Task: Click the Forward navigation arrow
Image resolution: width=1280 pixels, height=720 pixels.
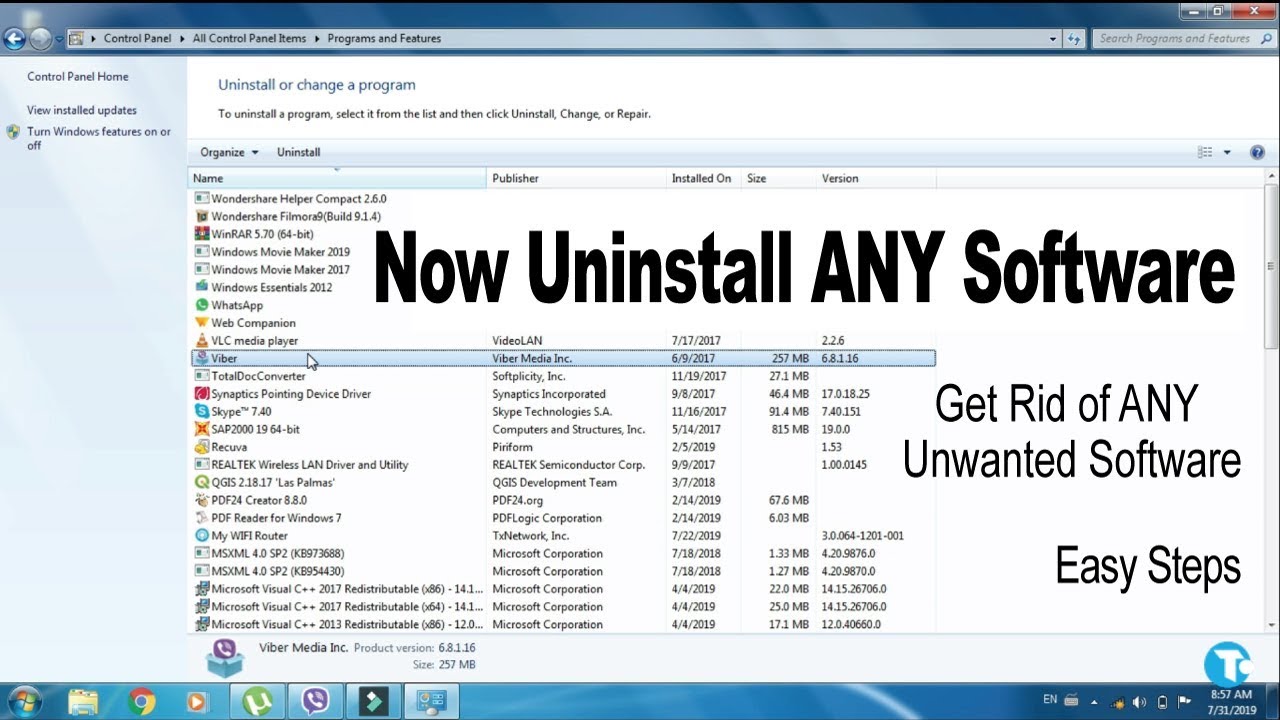Action: 40,39
